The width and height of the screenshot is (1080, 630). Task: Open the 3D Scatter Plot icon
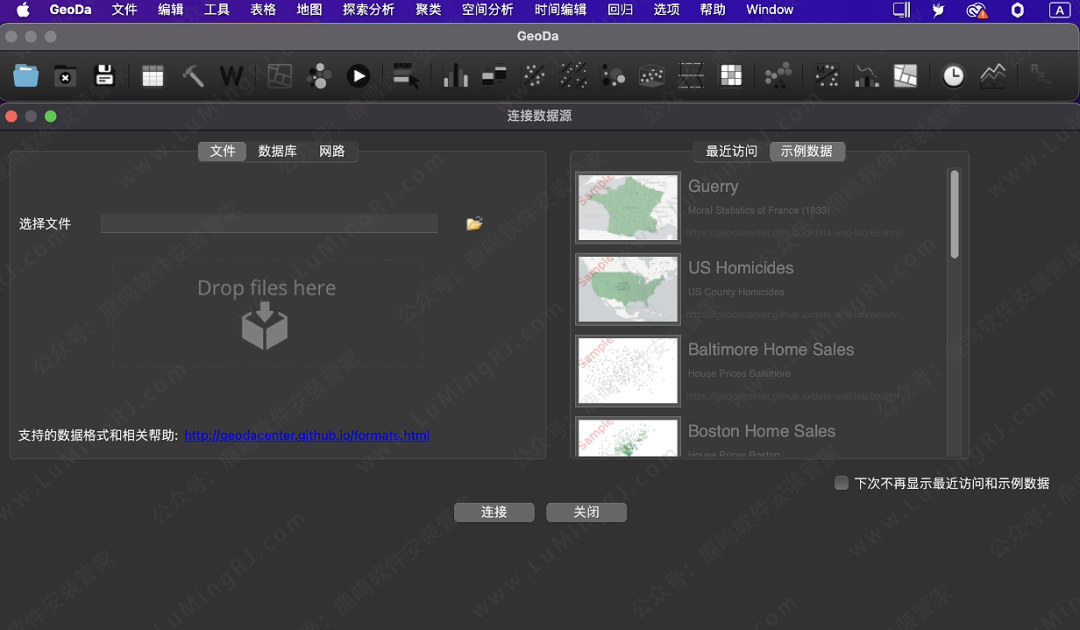coord(652,76)
